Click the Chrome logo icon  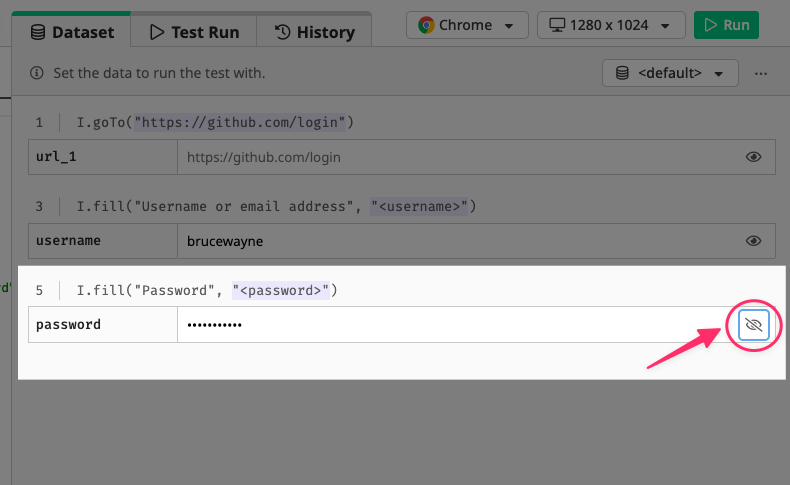click(x=426, y=25)
